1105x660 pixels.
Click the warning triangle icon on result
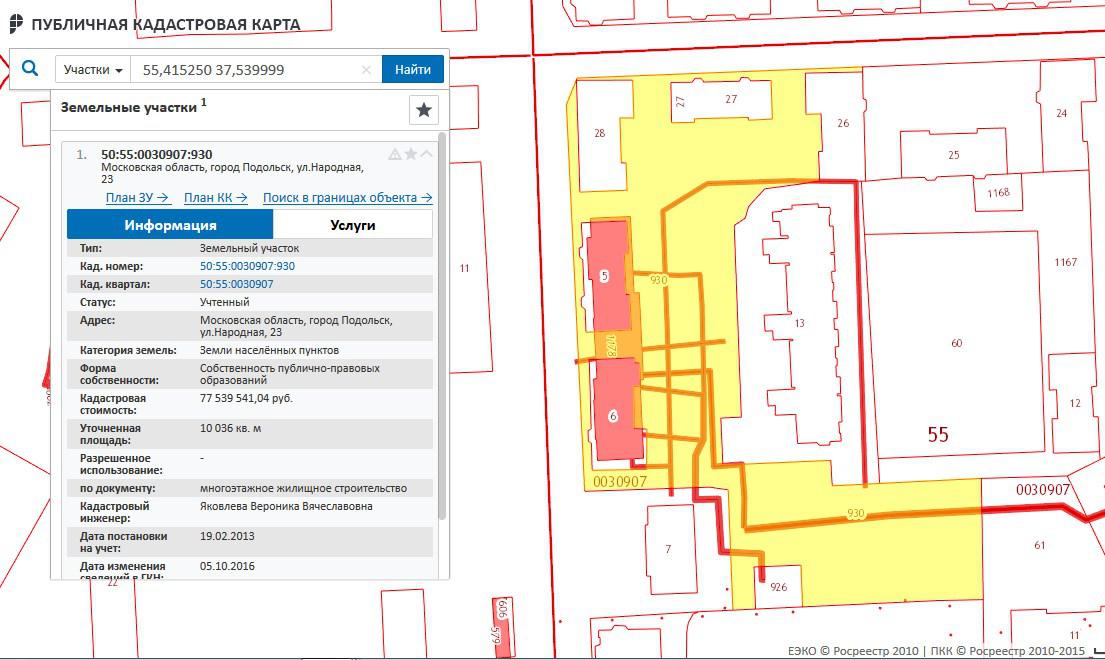394,154
